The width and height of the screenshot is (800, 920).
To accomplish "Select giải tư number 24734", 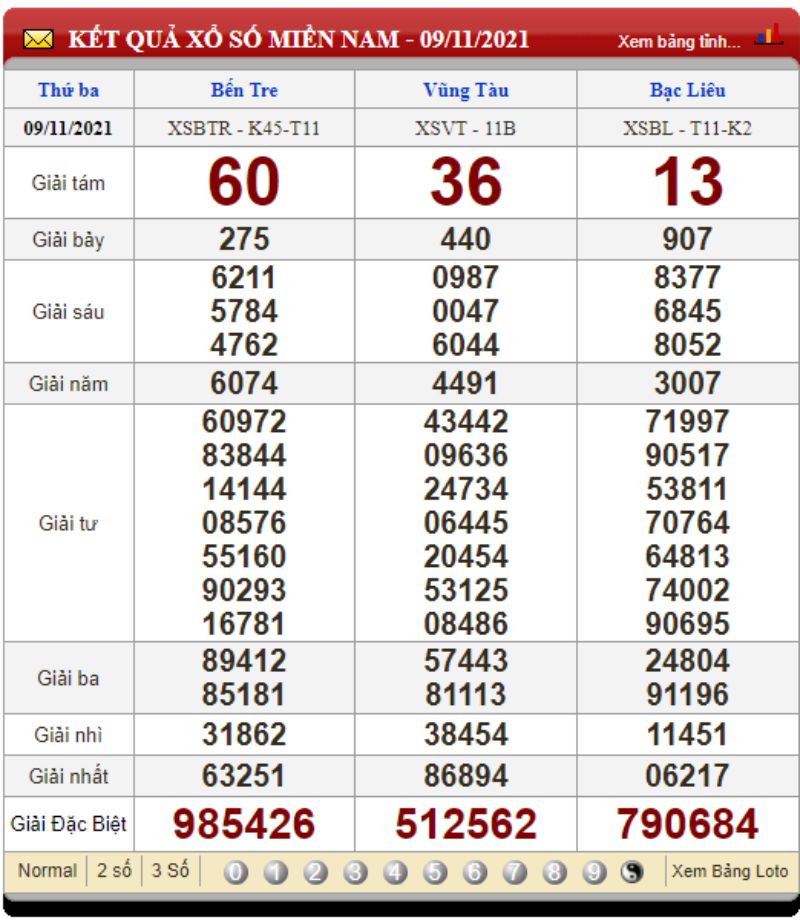I will (x=466, y=489).
